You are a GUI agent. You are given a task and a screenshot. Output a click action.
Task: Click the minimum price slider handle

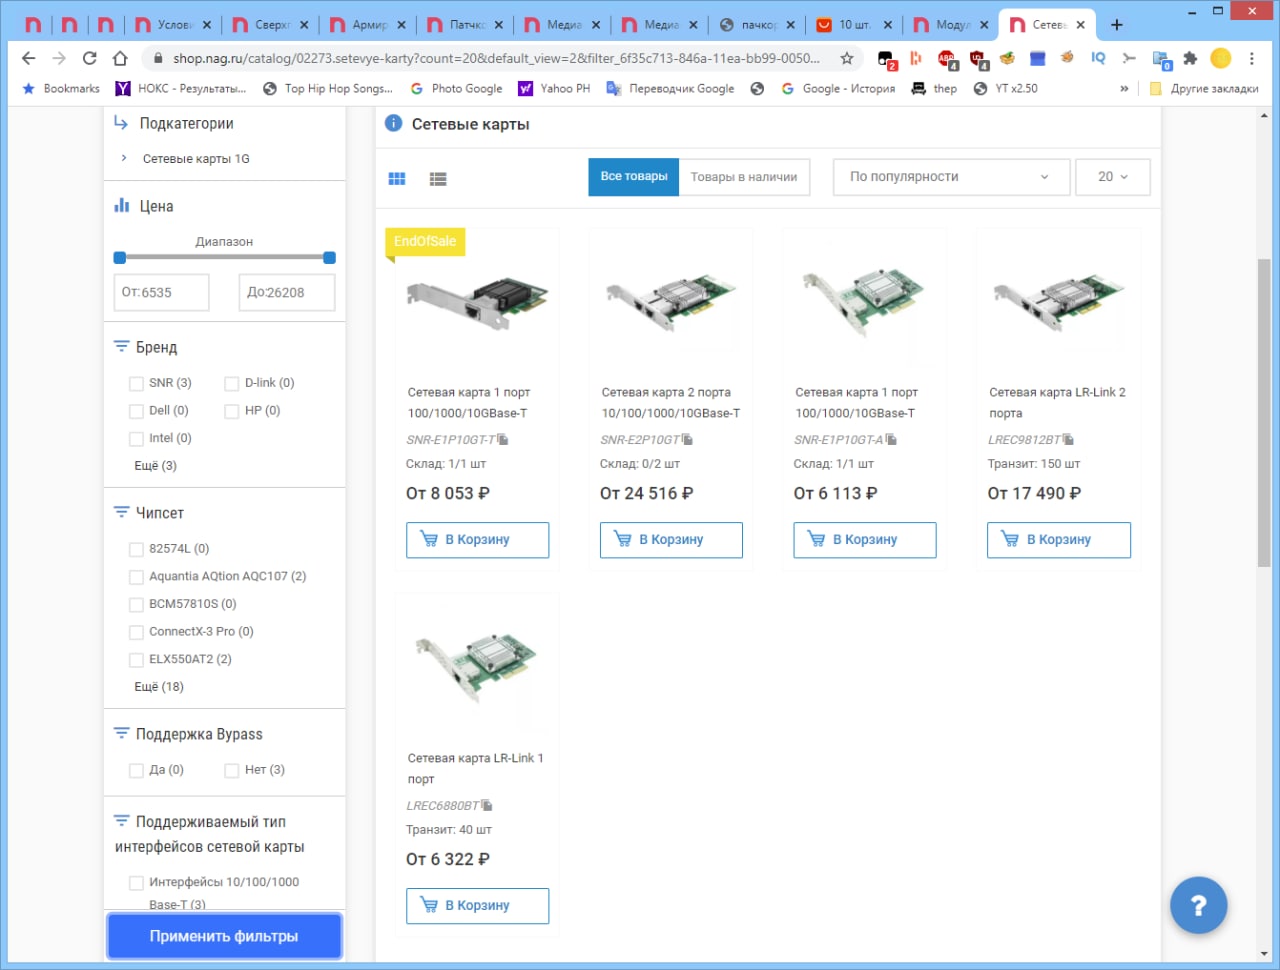coord(120,258)
